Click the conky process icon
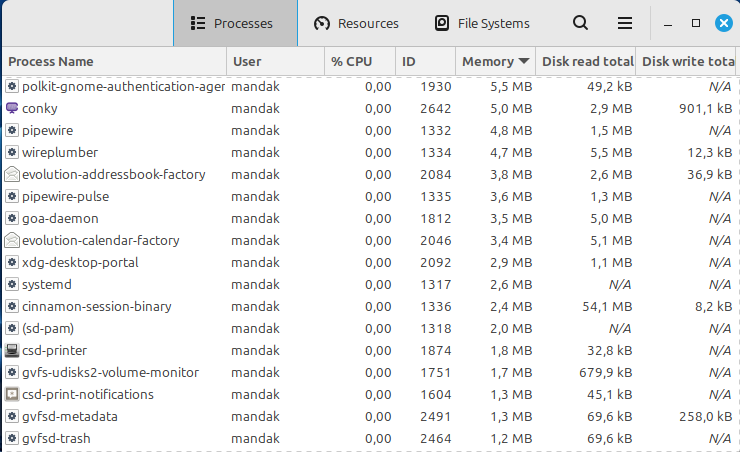 point(12,108)
